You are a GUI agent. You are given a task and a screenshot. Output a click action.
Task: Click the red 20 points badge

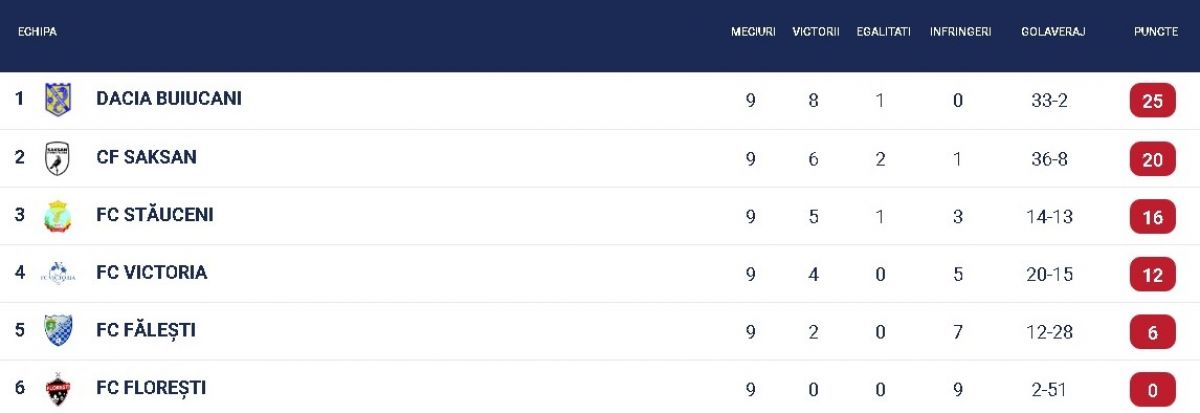pos(1152,159)
